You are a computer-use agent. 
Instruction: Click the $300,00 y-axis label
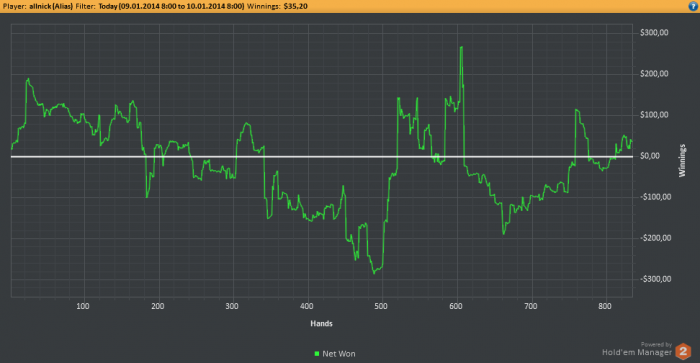pos(654,33)
